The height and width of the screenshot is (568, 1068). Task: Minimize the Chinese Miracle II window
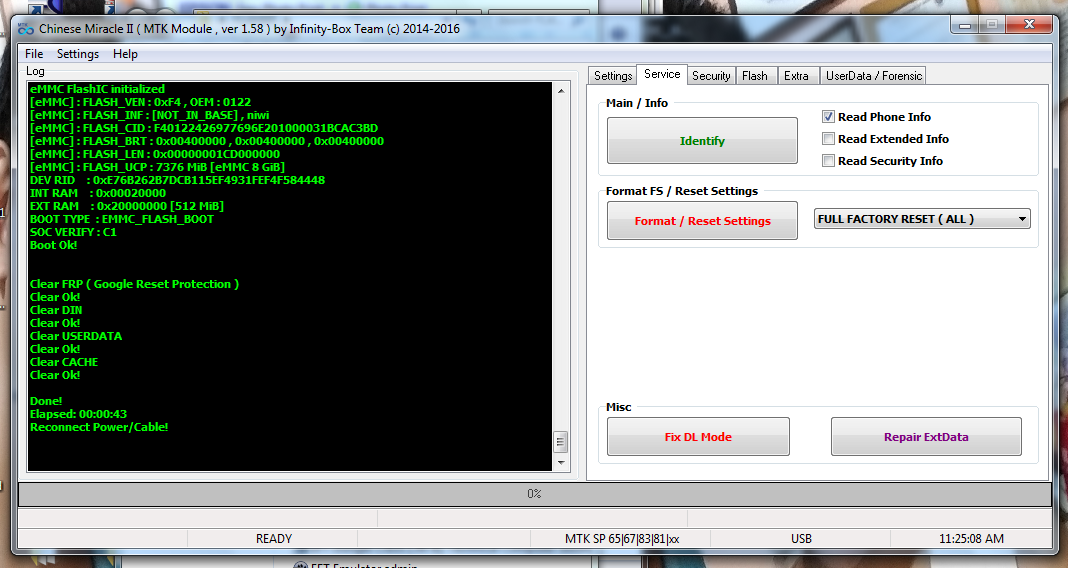(x=964, y=25)
